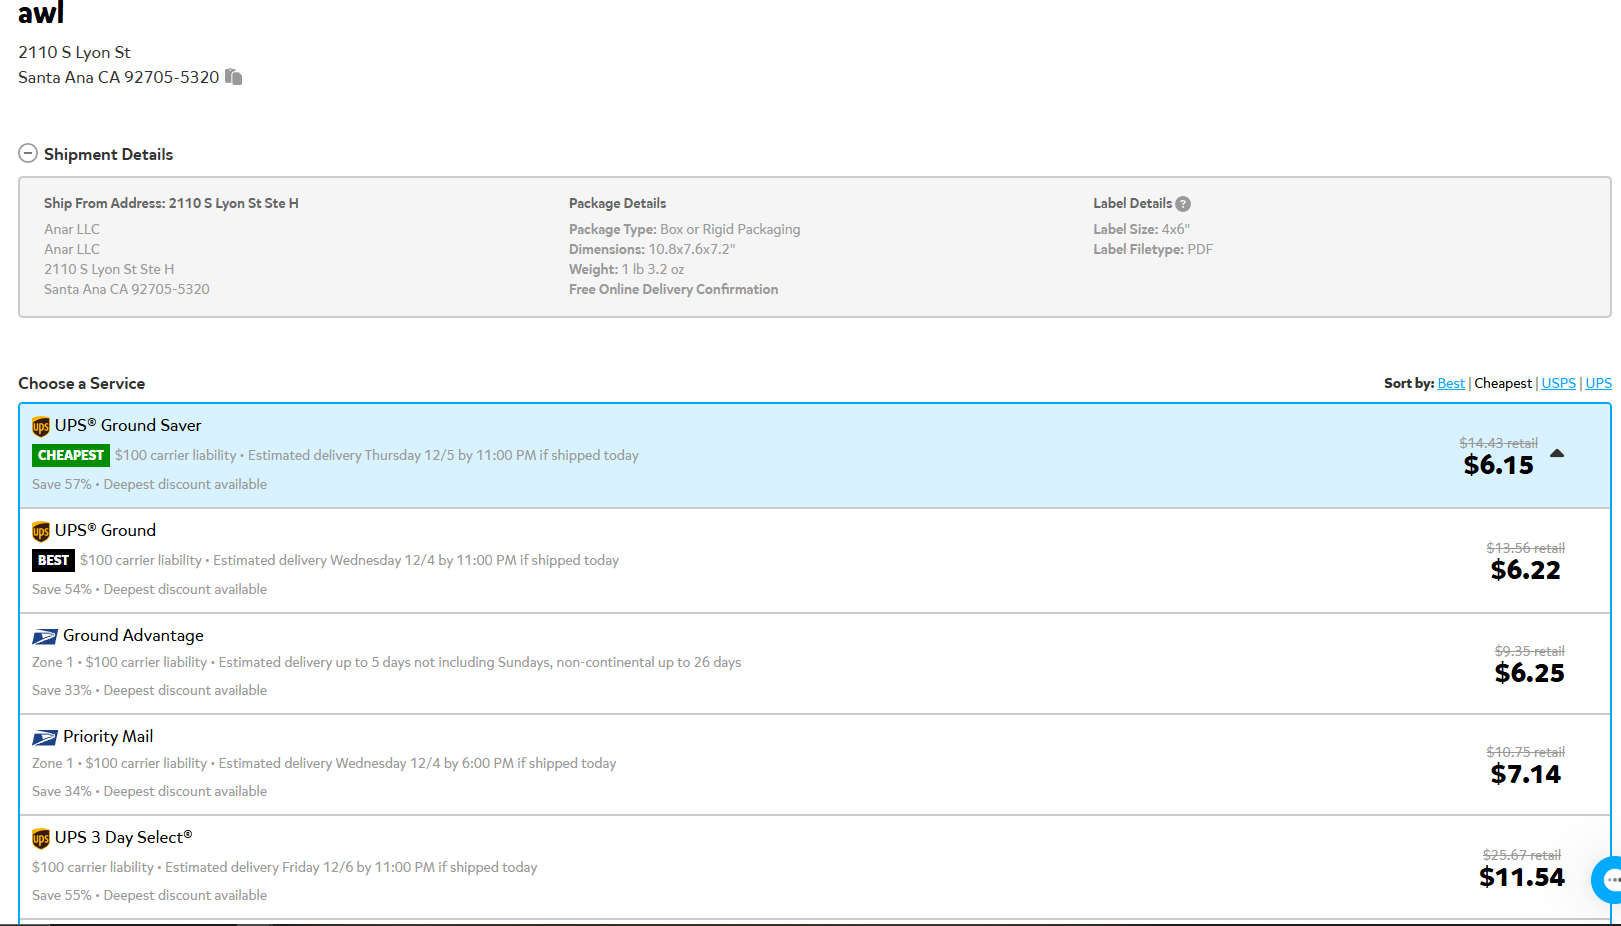Click the $11.54 3 Day Select price
Screen dimensions: 1621x926
coord(1521,878)
